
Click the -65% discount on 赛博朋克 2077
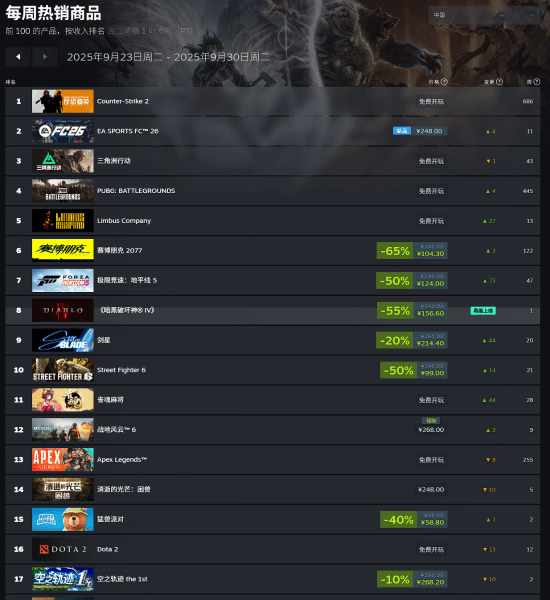395,251
